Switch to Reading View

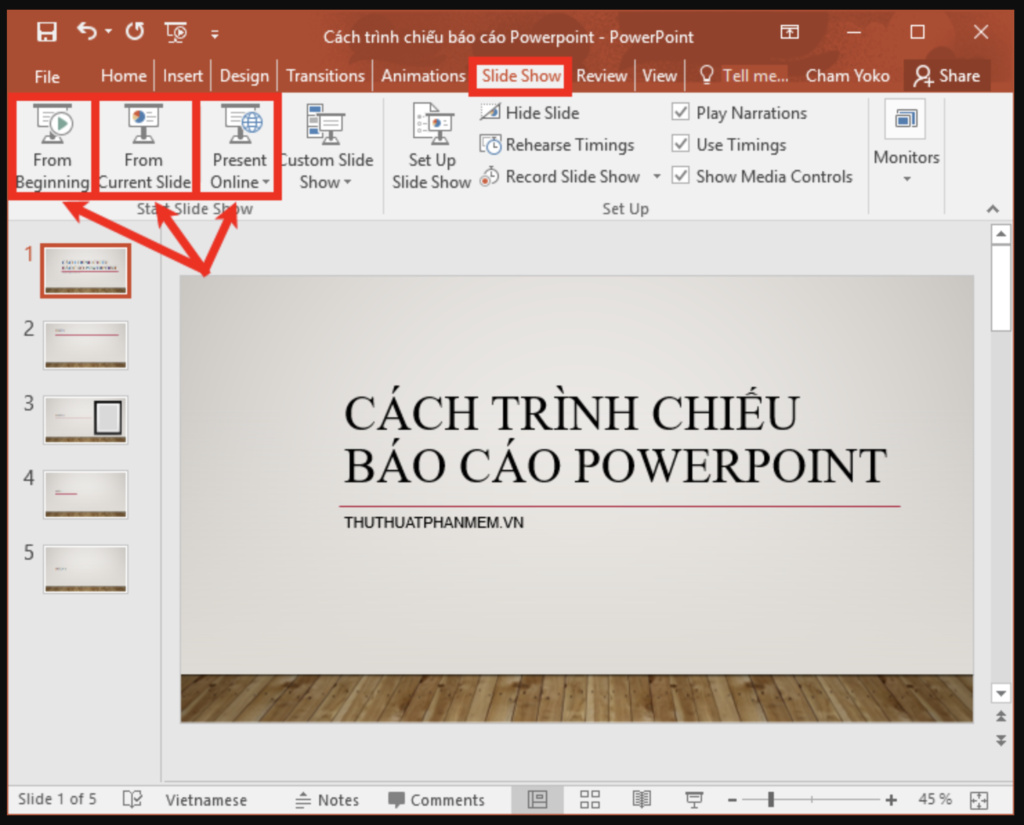(x=641, y=799)
